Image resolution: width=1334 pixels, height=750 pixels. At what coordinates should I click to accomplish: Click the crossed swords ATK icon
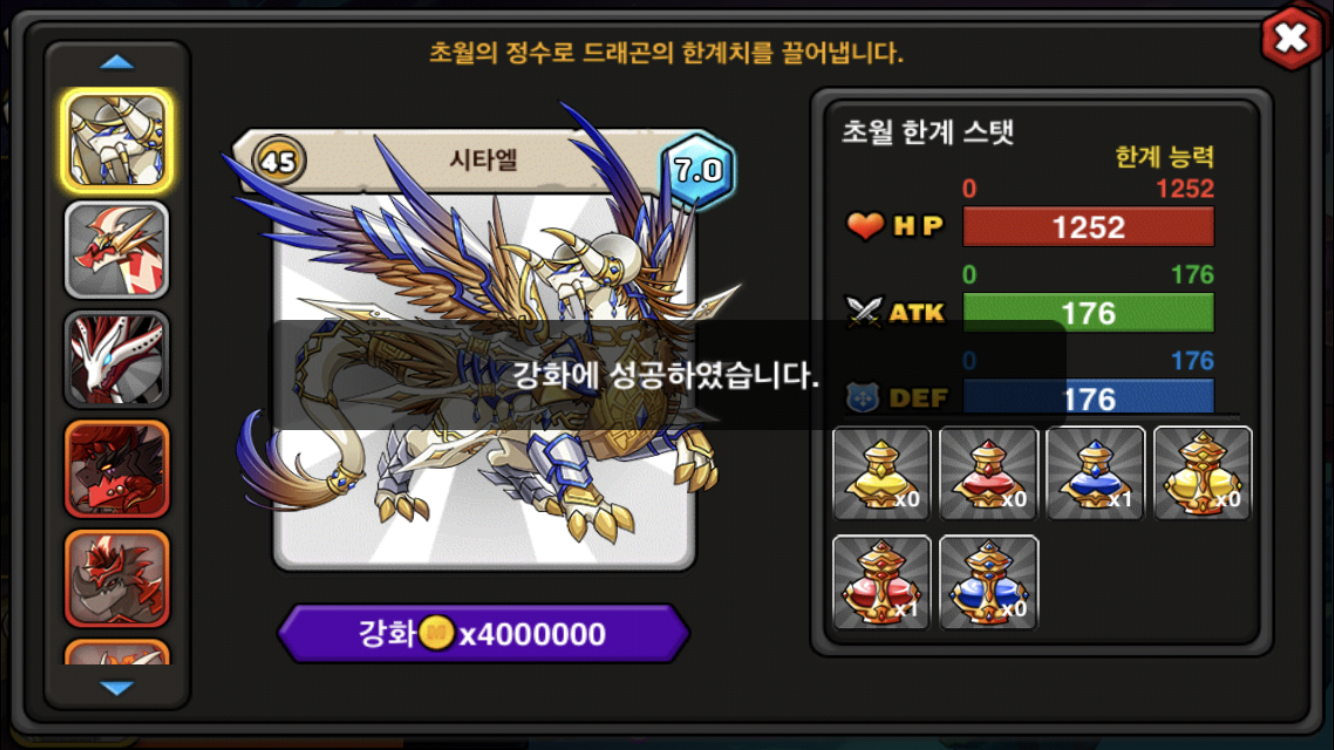pos(863,312)
